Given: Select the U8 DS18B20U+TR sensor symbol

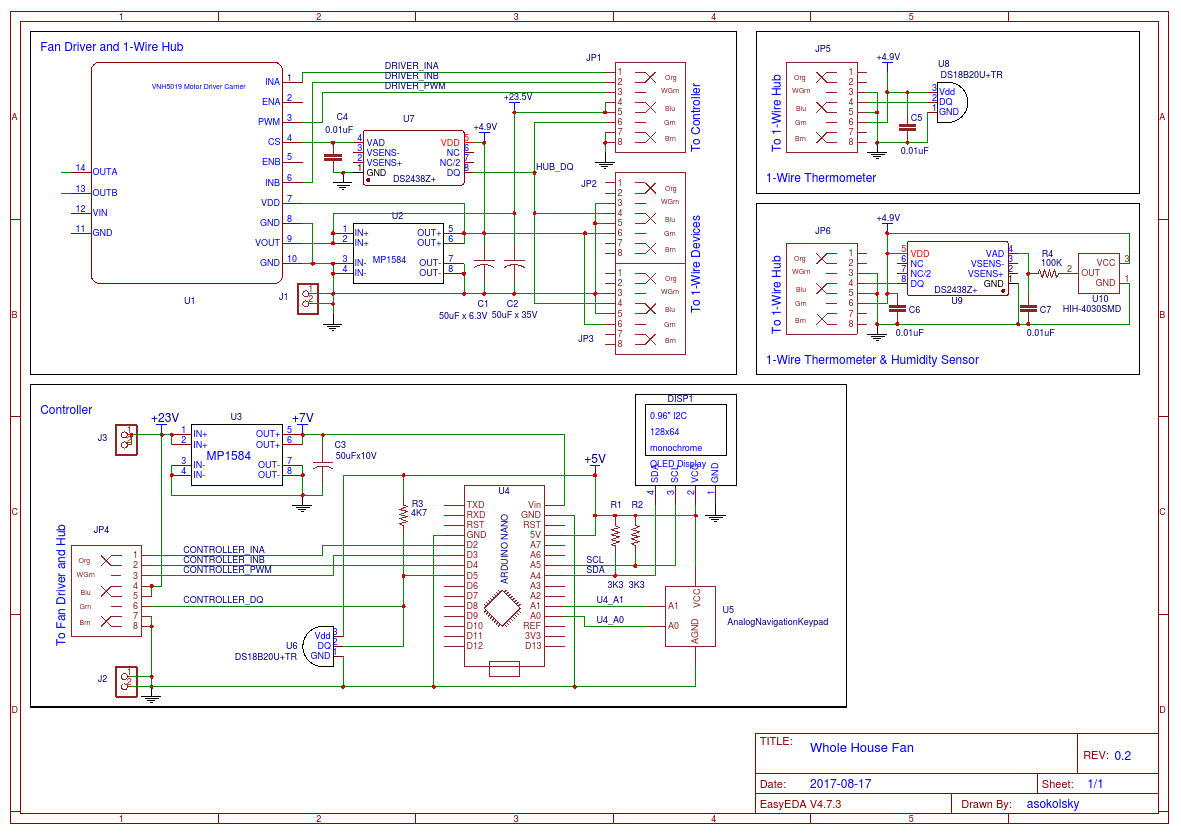Looking at the screenshot, I should coord(952,102).
